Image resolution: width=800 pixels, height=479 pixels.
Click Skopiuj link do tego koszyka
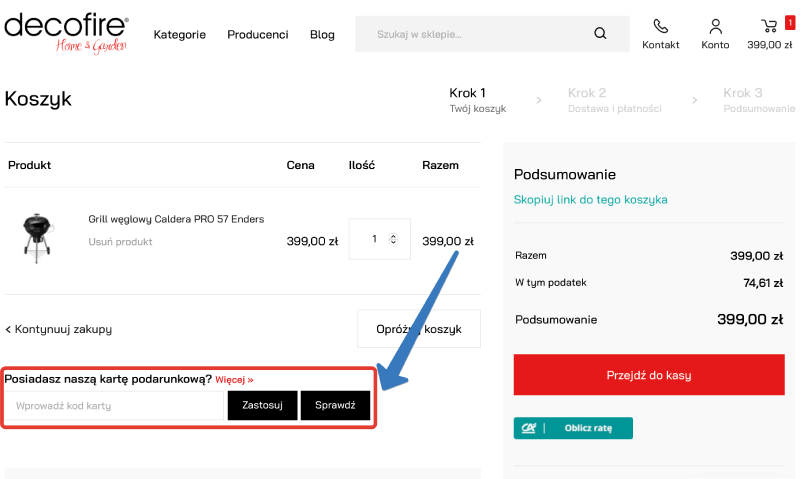[590, 200]
